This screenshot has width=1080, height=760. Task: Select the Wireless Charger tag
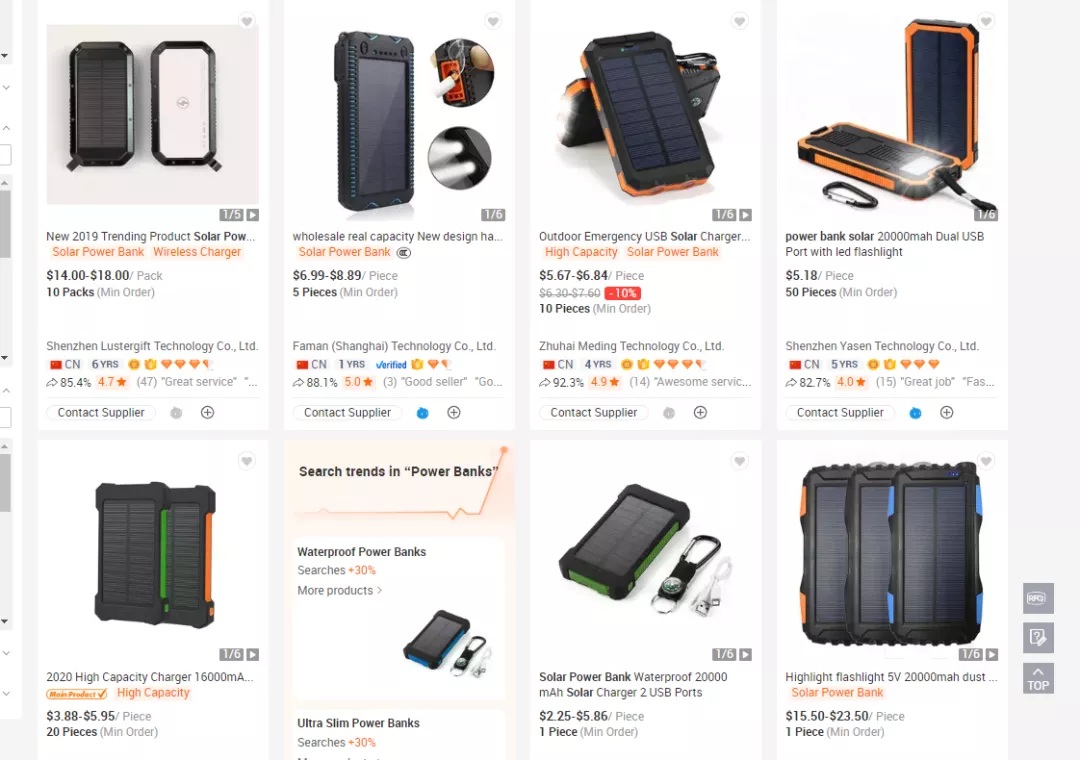coord(197,252)
